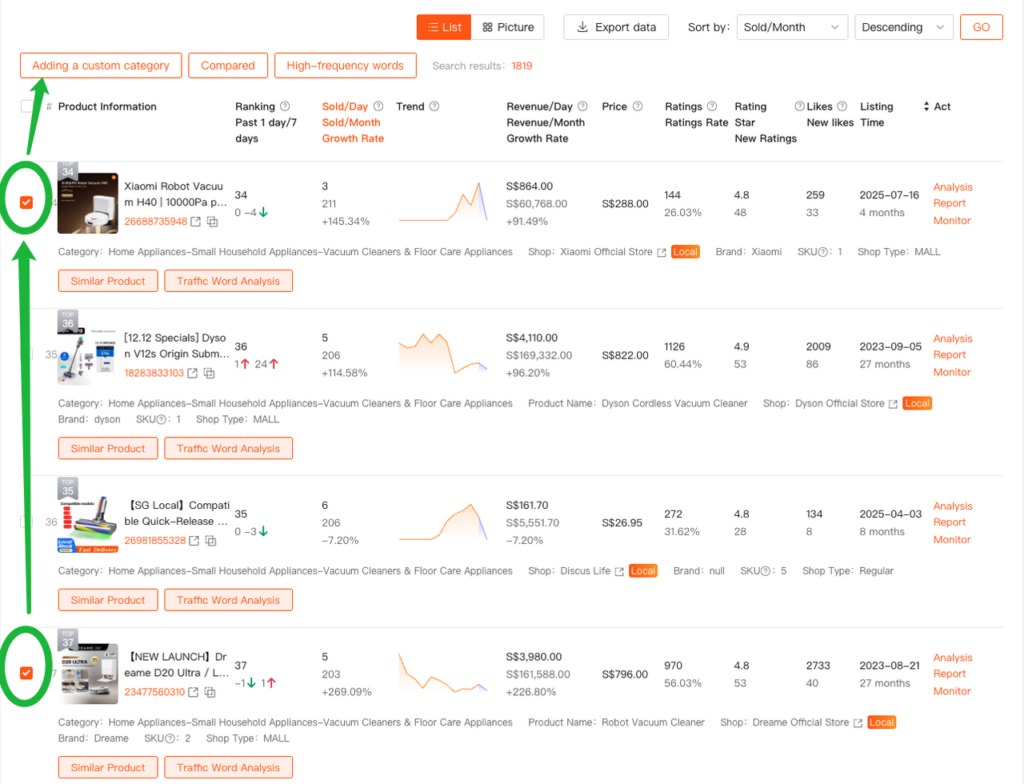Open Analysis link for the Dyson product
The image size is (1024, 784).
pyautogui.click(x=952, y=339)
